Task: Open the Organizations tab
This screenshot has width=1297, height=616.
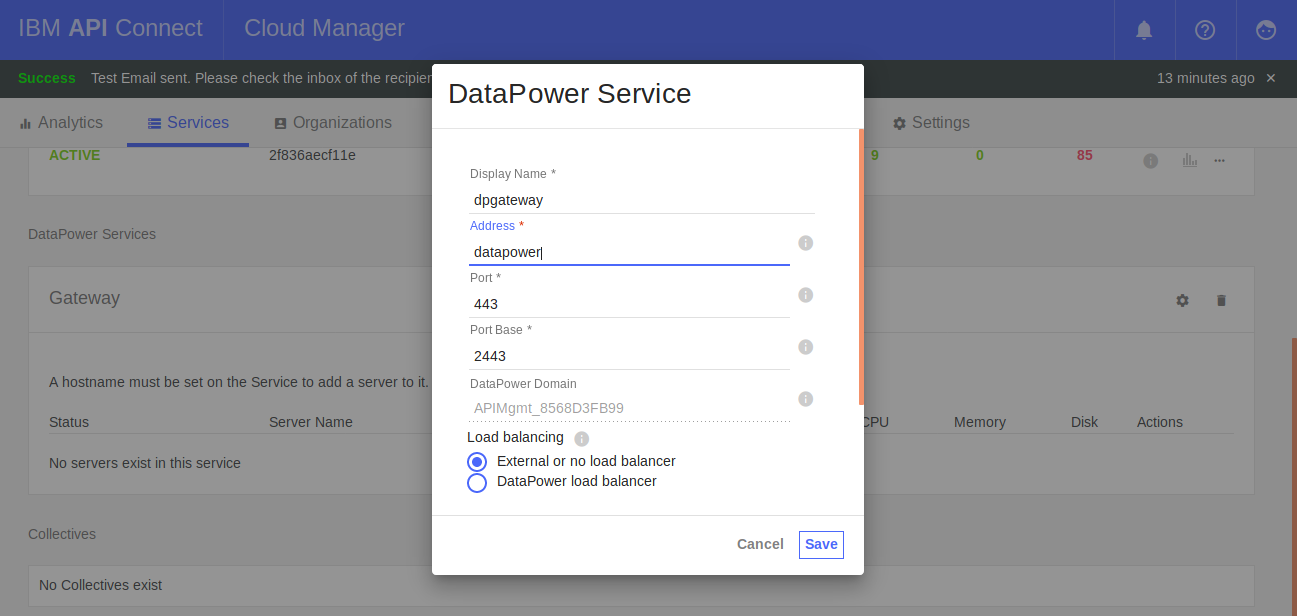Action: click(332, 123)
